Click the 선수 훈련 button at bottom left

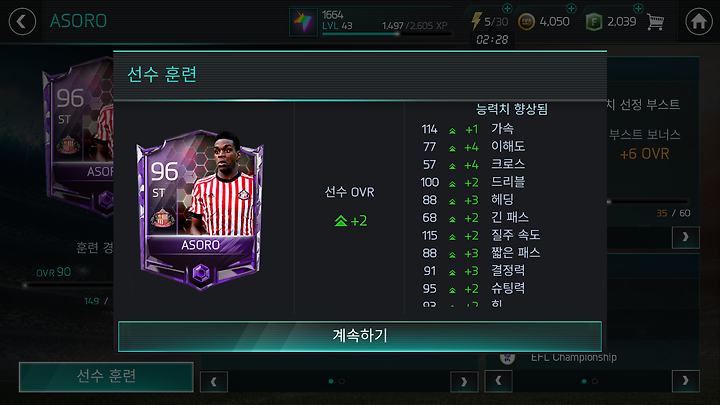tap(106, 377)
